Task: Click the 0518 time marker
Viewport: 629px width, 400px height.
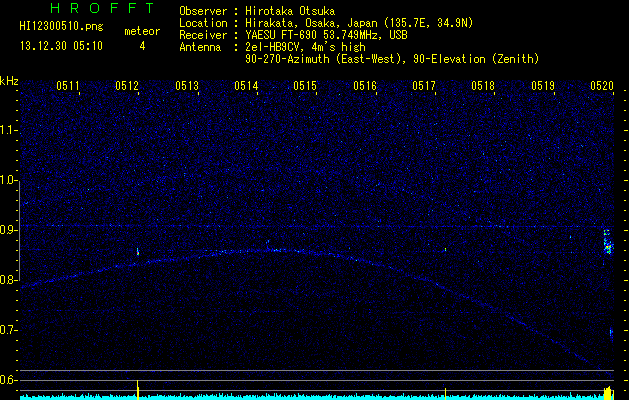Action: click(483, 86)
